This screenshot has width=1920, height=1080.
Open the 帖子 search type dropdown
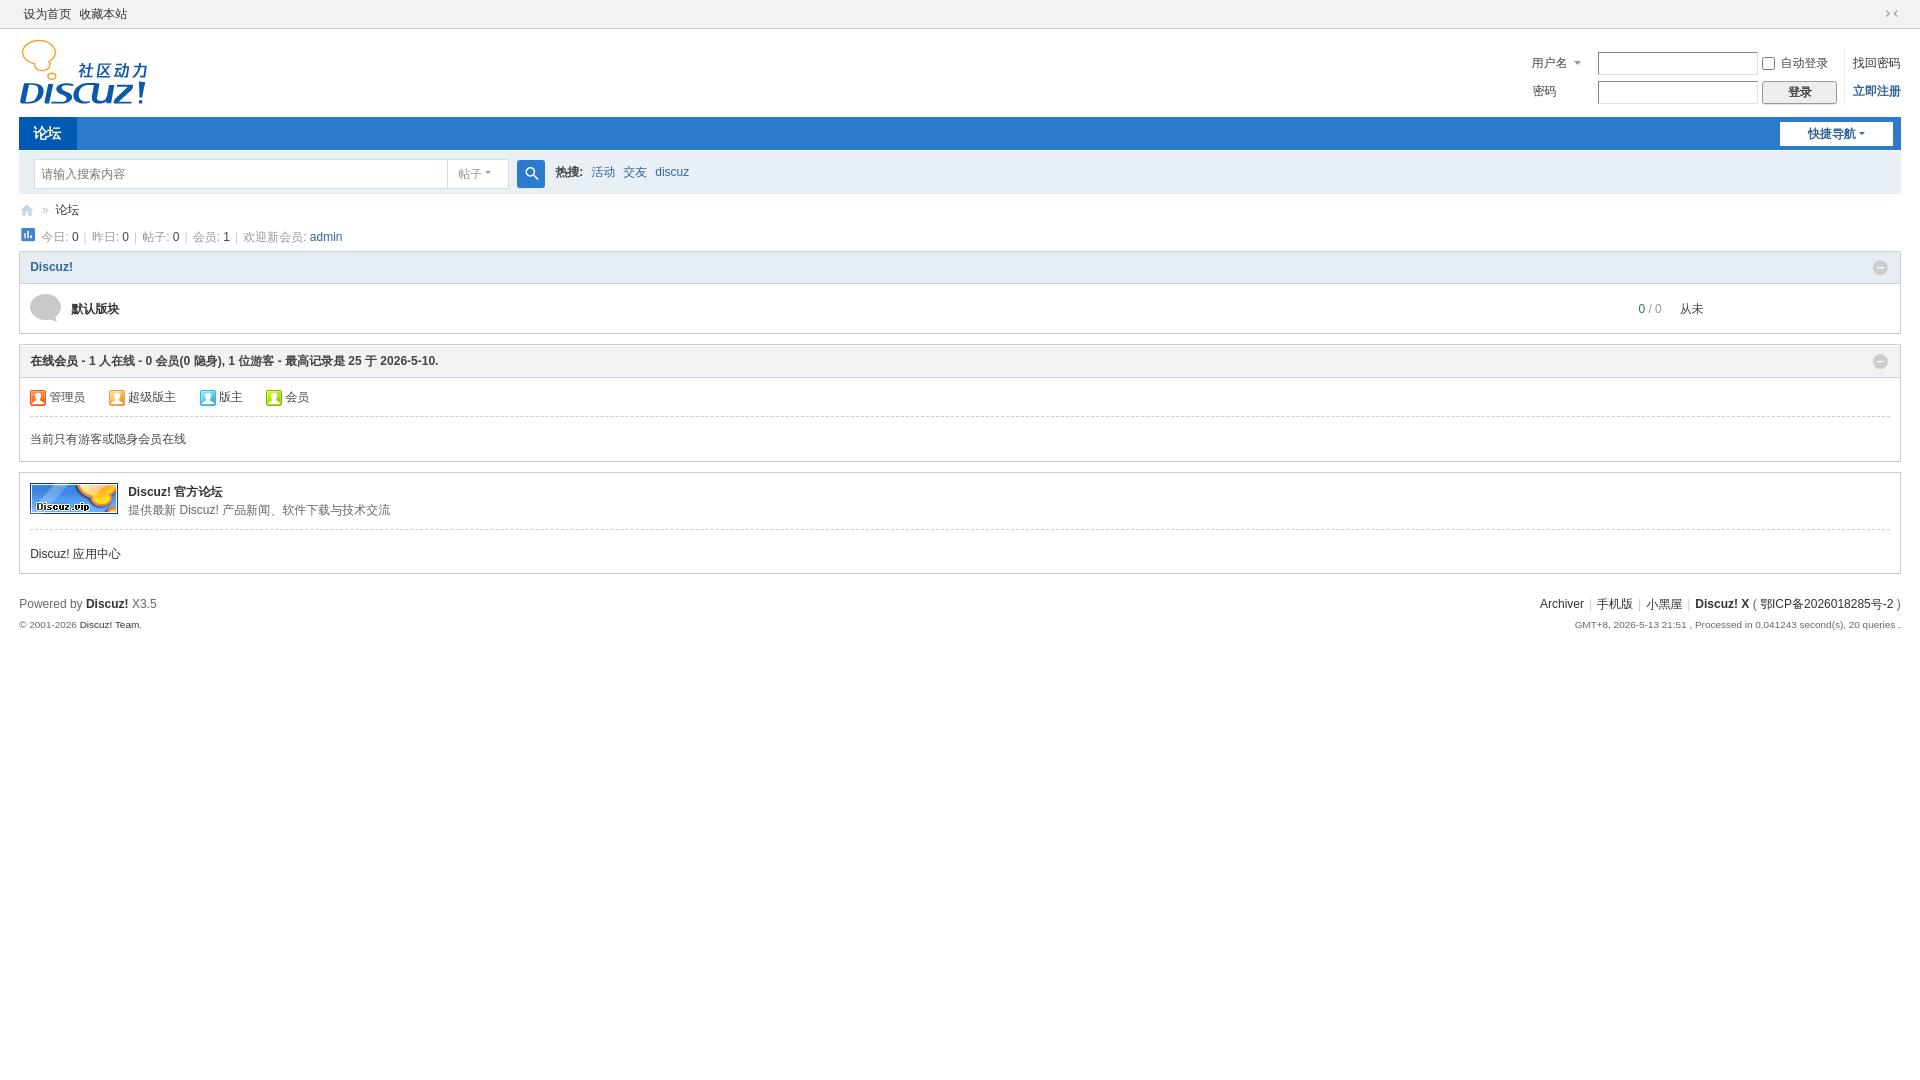tap(477, 174)
